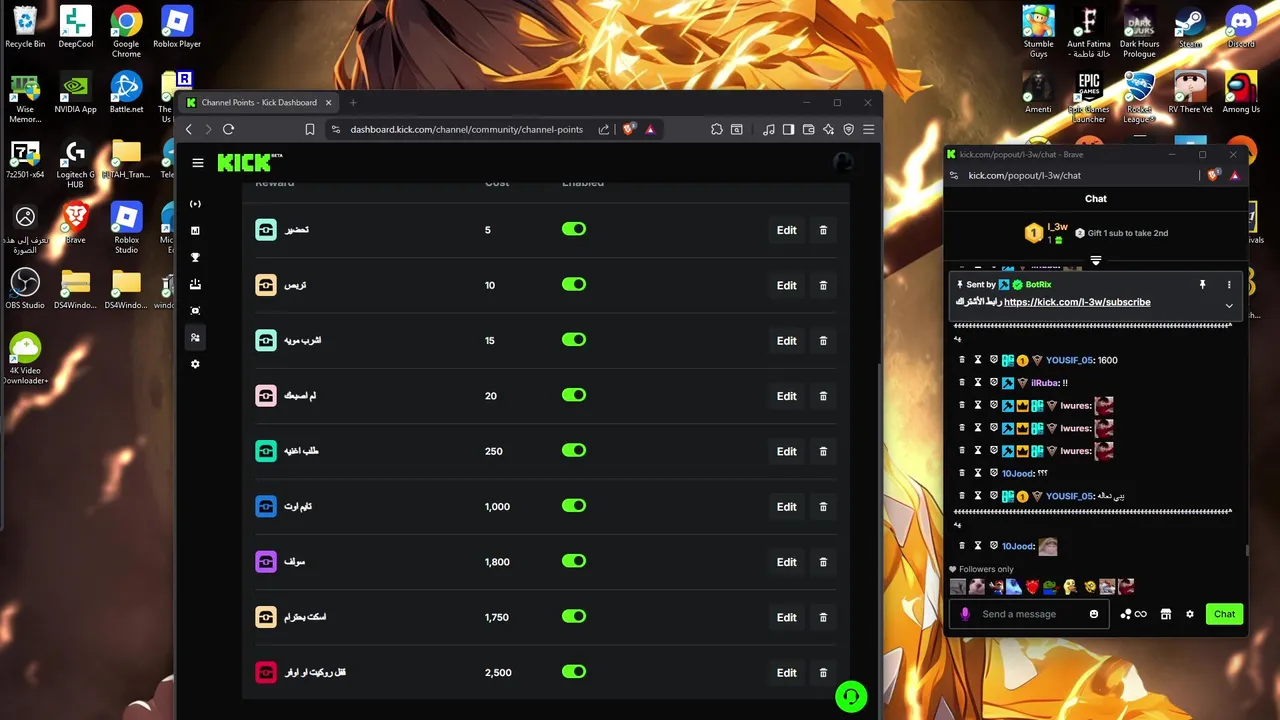Delete the reward costing 10 points
Screen dimensions: 1280x720
coord(823,285)
